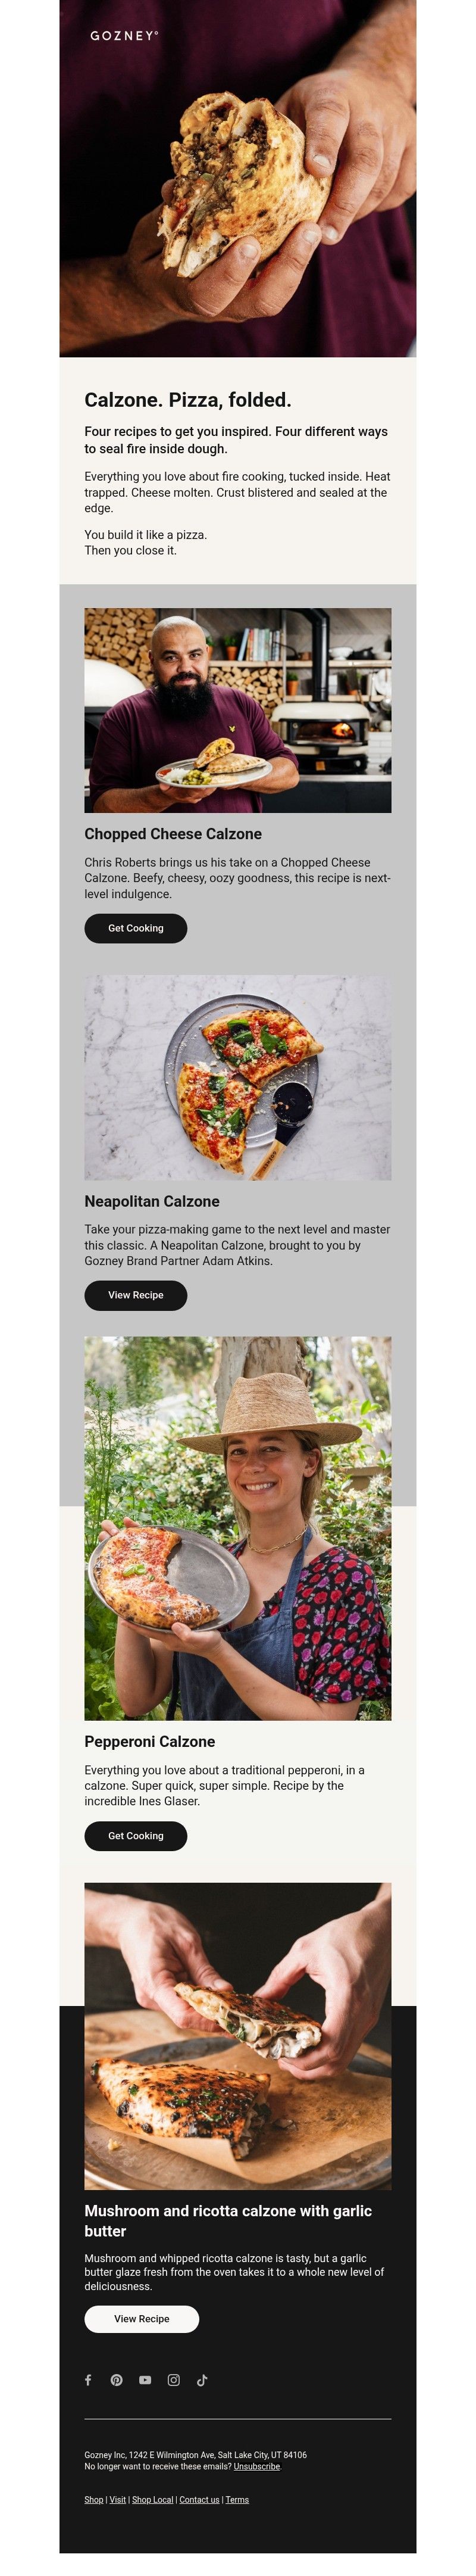Open the YouTube social icon
Viewport: 476px width, 2576px height.
coord(145,2380)
